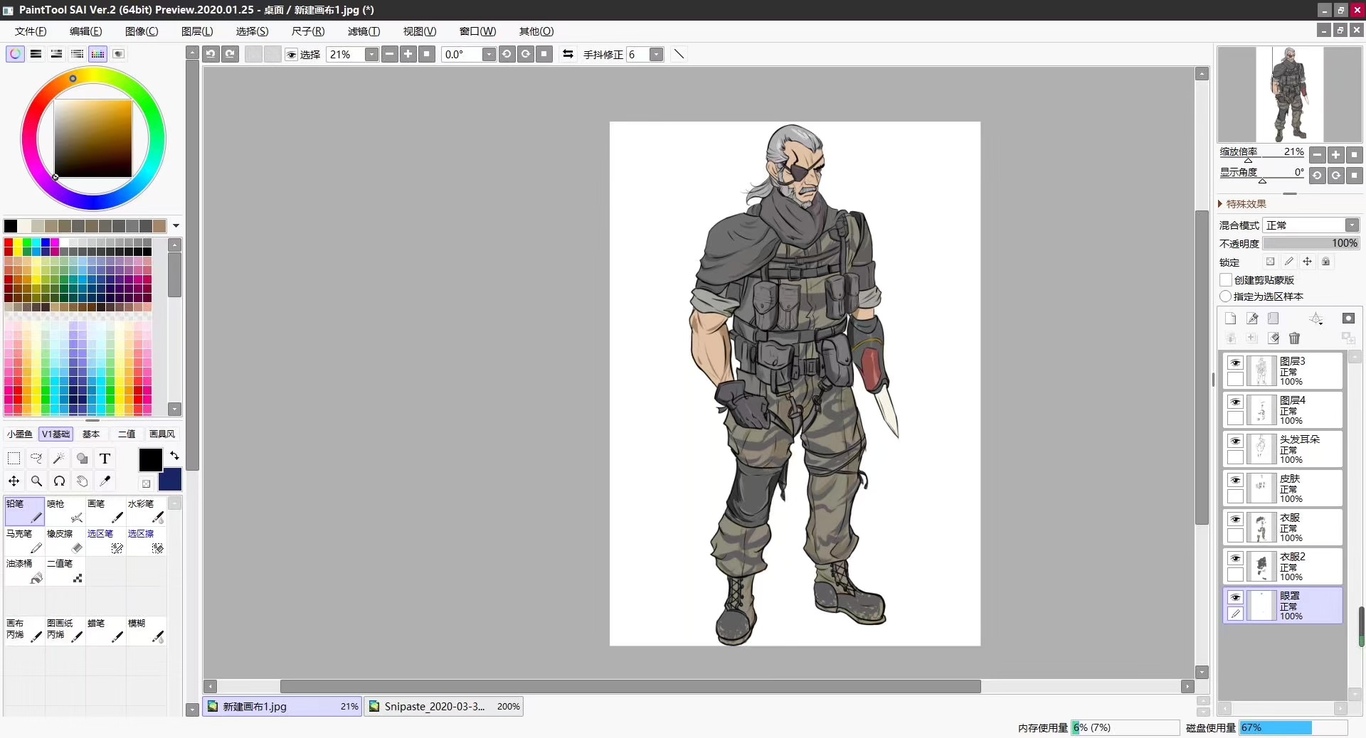Select the shape tool

[x=82, y=458]
